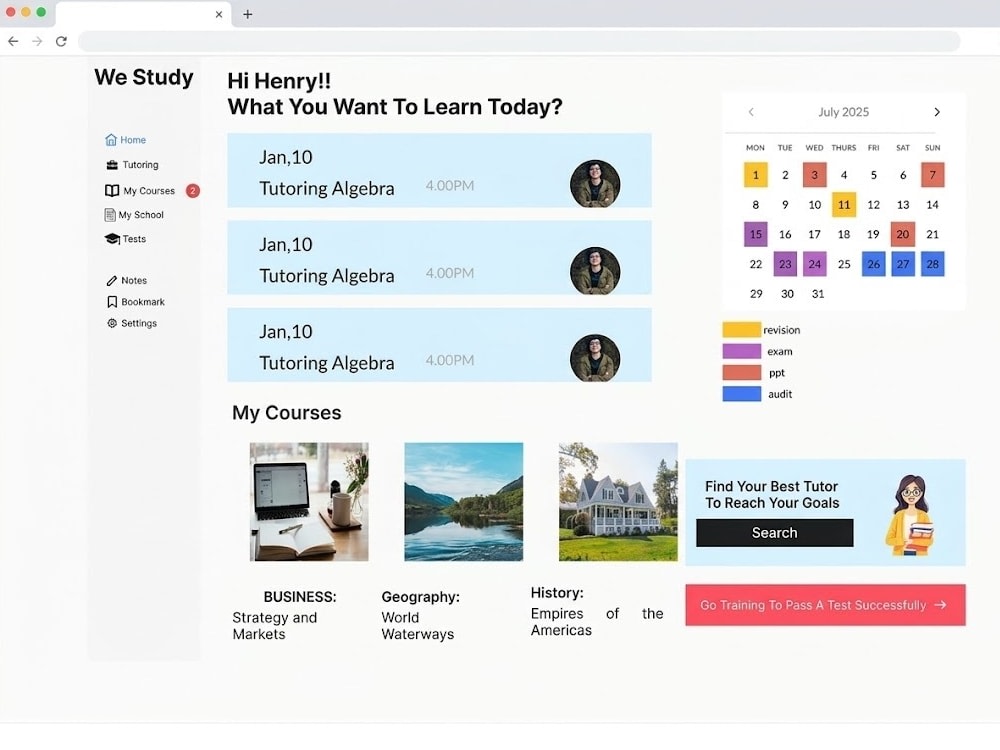Open the Notes menu item
The height and width of the screenshot is (750, 1000).
127,281
